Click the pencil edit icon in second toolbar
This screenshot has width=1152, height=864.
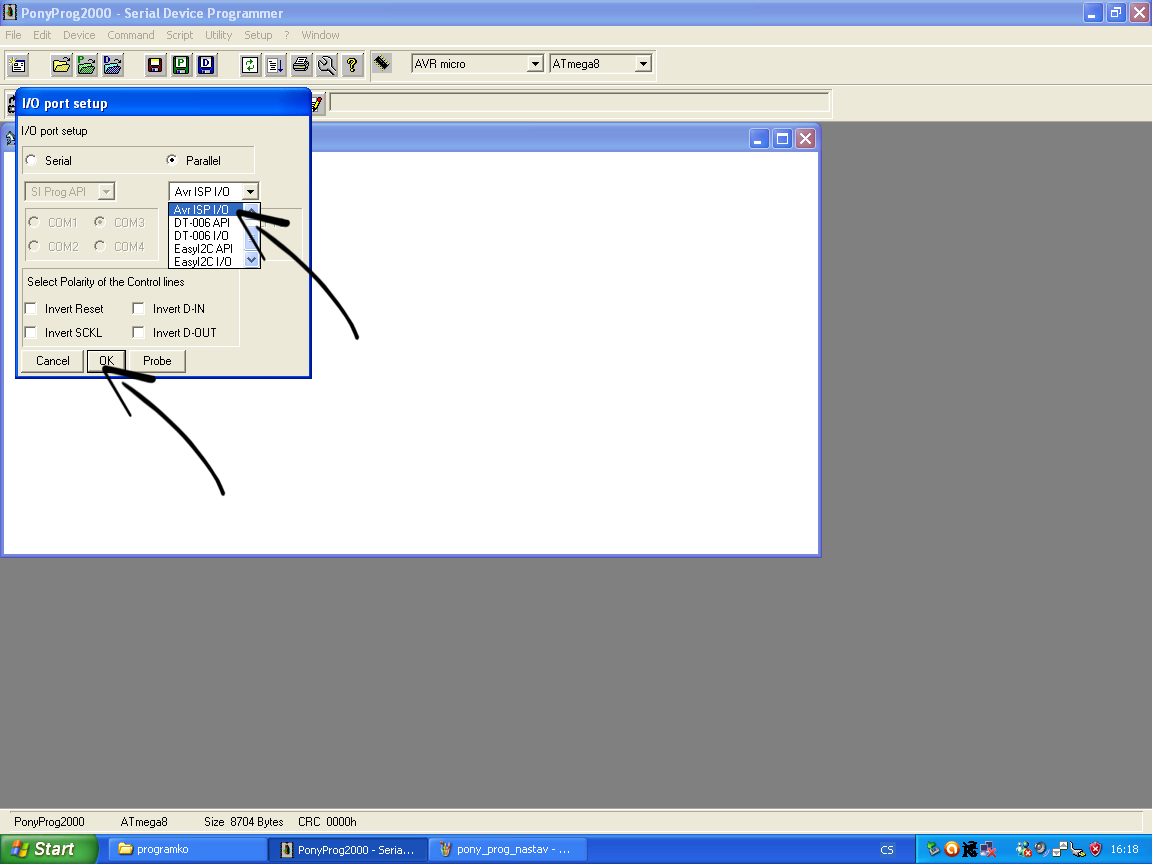(317, 104)
